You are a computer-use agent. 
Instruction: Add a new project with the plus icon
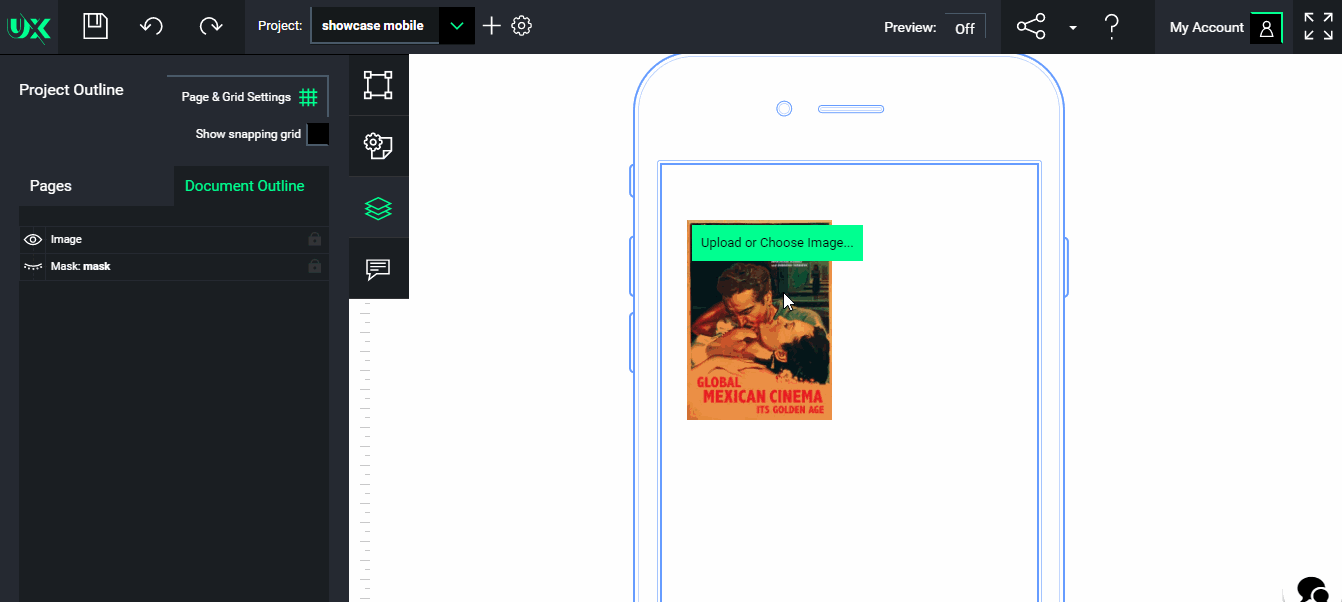click(491, 26)
